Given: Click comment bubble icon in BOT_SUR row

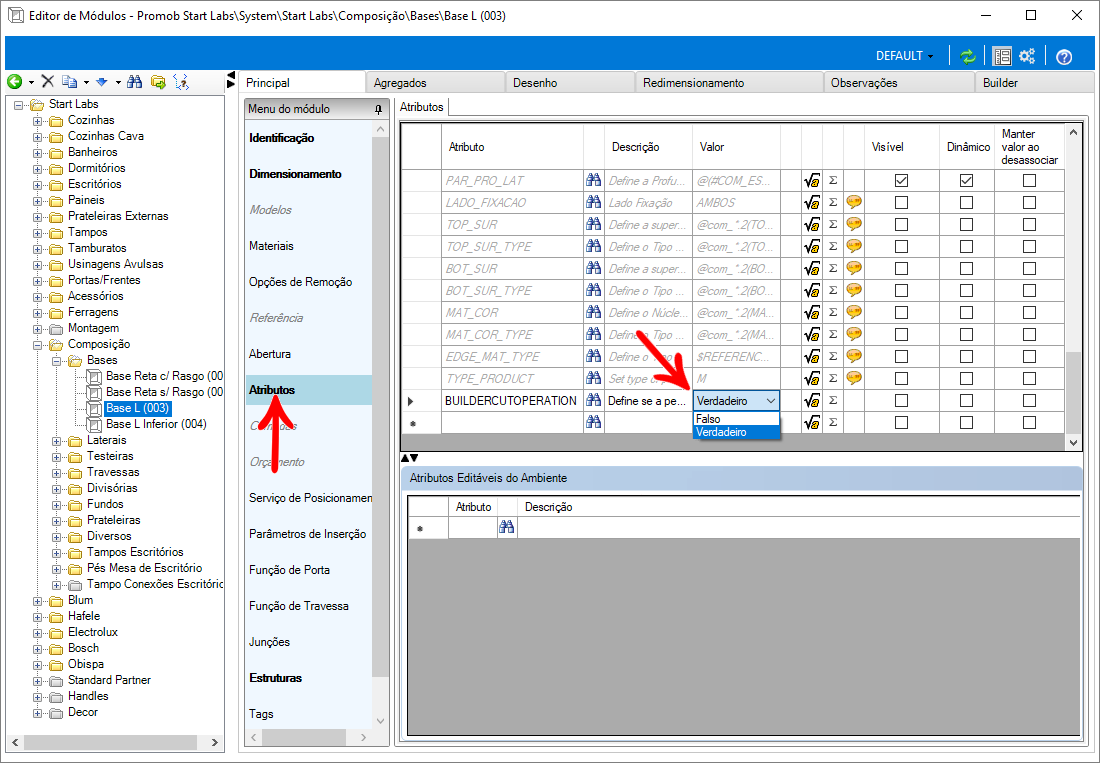Looking at the screenshot, I should [854, 269].
